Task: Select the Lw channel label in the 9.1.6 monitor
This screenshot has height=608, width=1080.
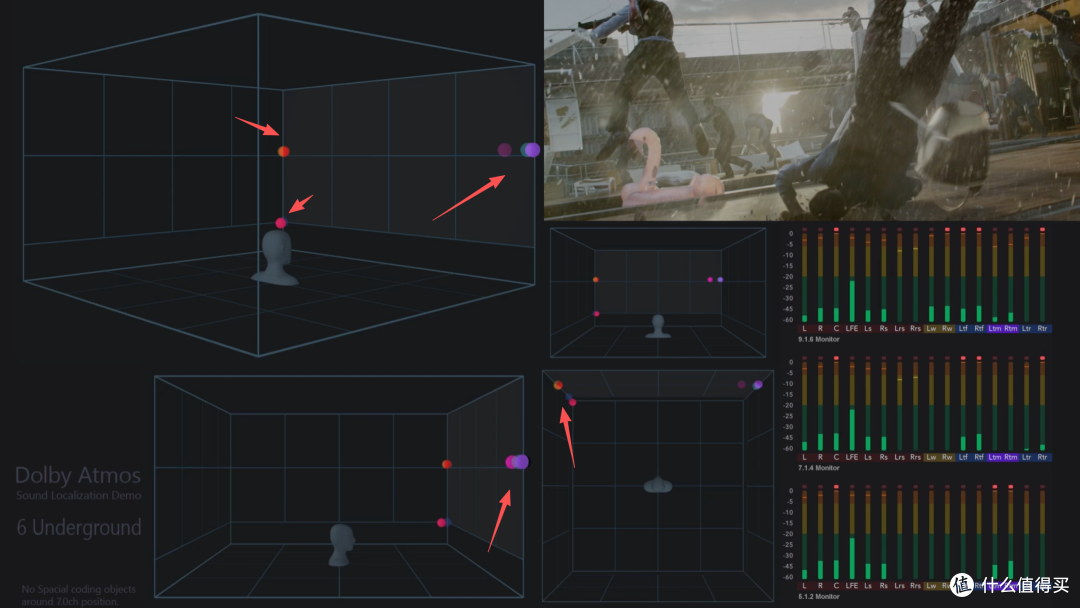Action: click(931, 328)
